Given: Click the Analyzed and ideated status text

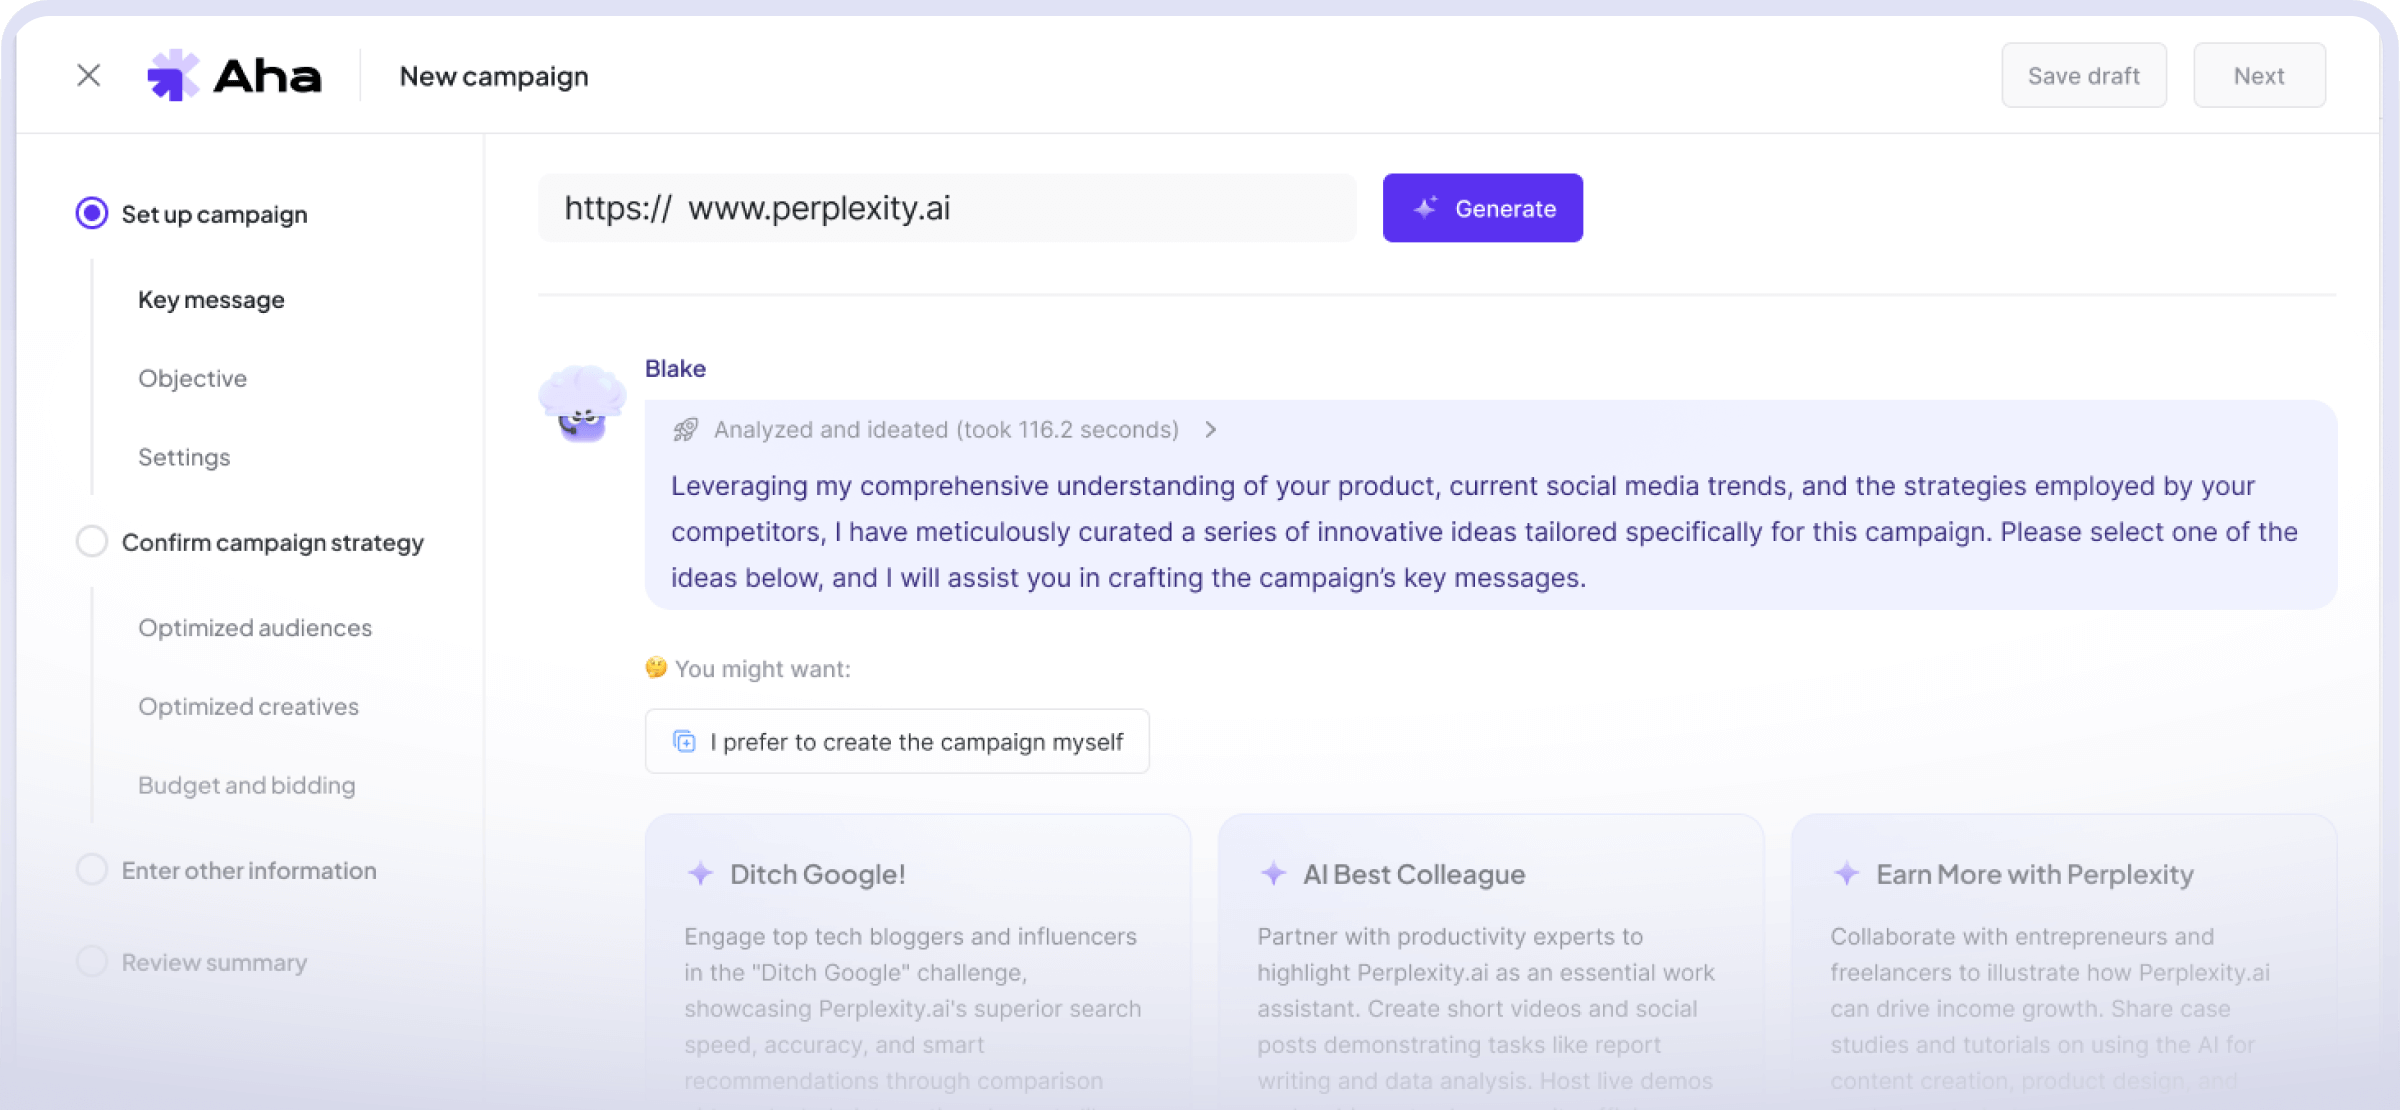Looking at the screenshot, I should 946,429.
